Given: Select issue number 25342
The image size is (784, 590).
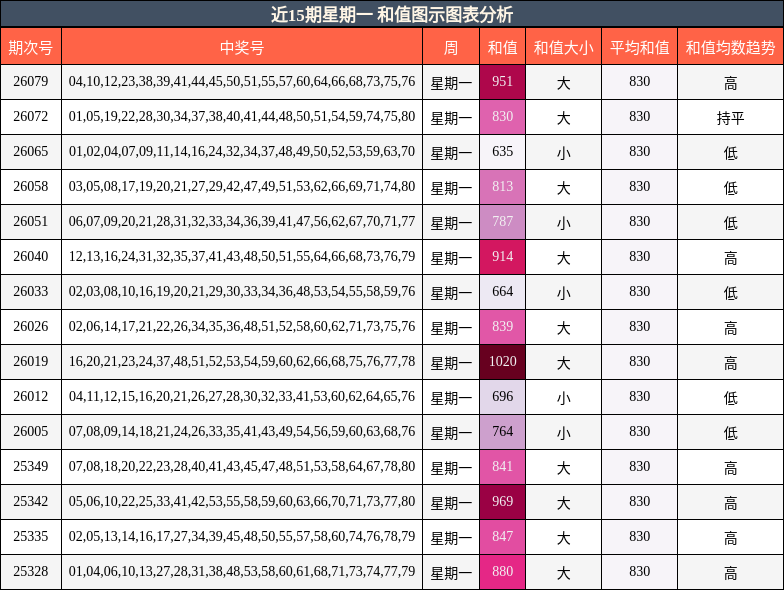Looking at the screenshot, I should 30,502.
